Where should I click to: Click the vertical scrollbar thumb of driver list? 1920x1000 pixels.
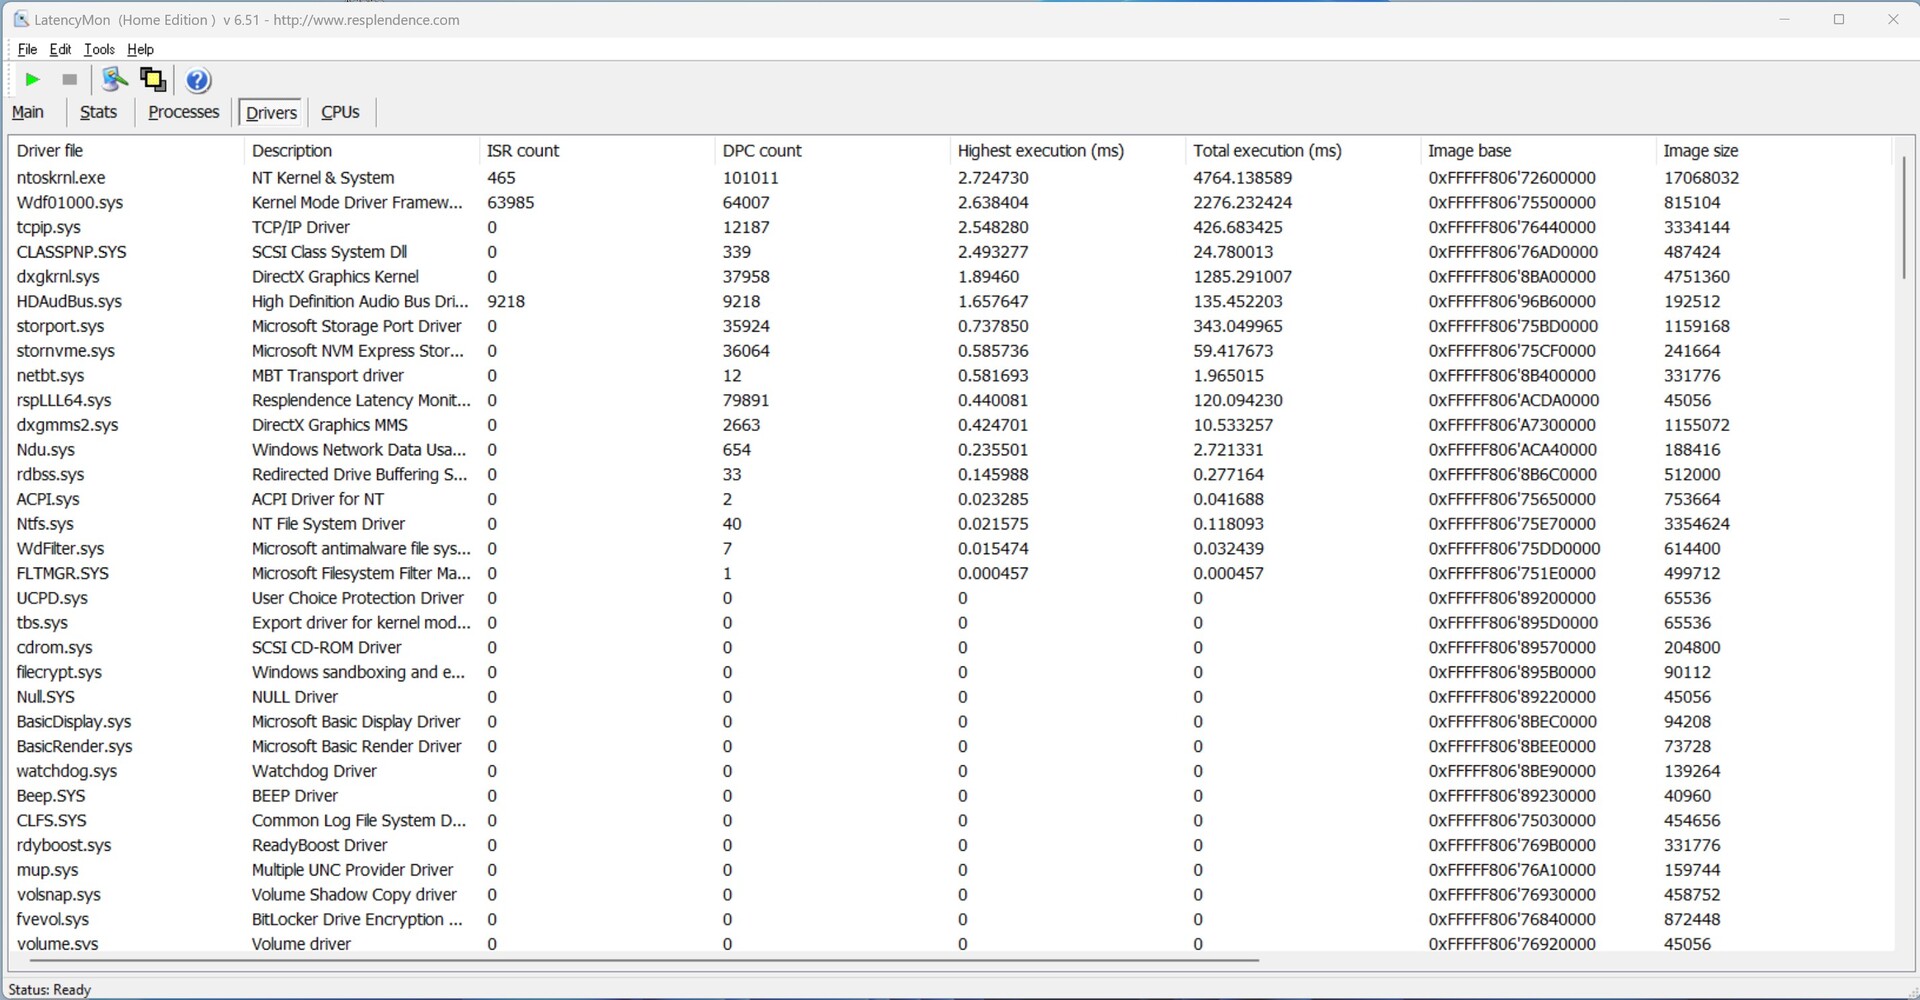1903,217
